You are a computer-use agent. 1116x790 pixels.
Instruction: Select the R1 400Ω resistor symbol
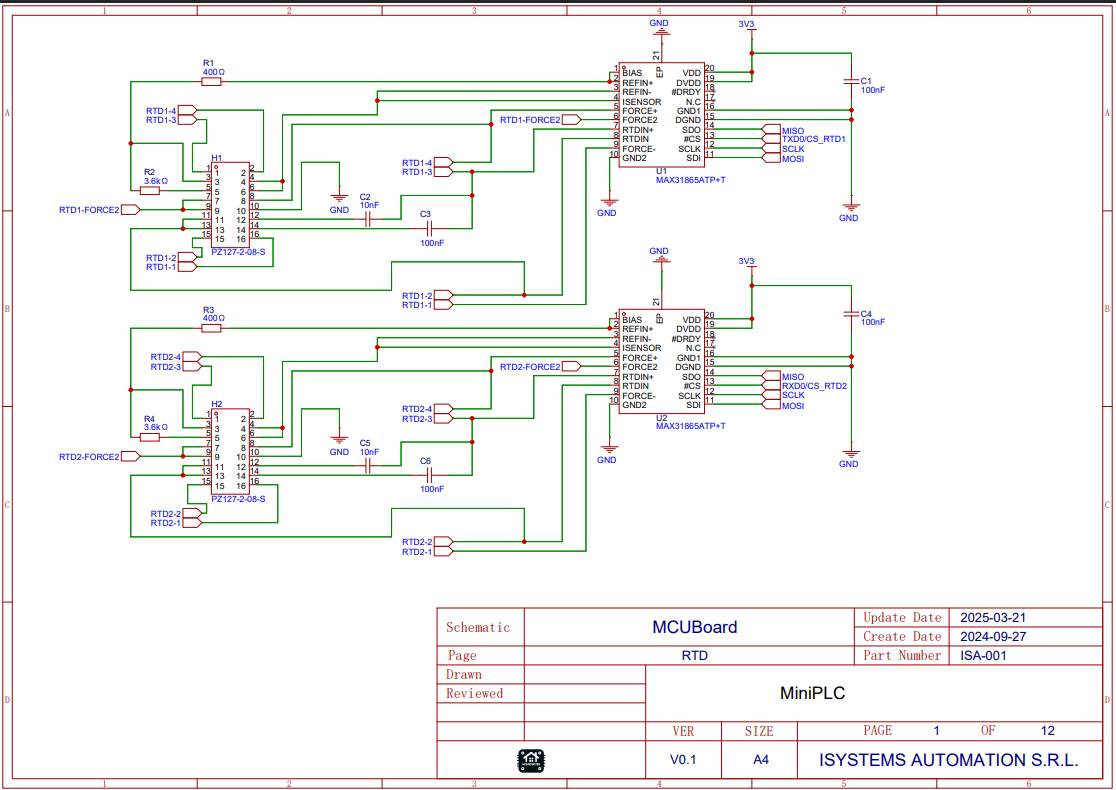coord(211,82)
